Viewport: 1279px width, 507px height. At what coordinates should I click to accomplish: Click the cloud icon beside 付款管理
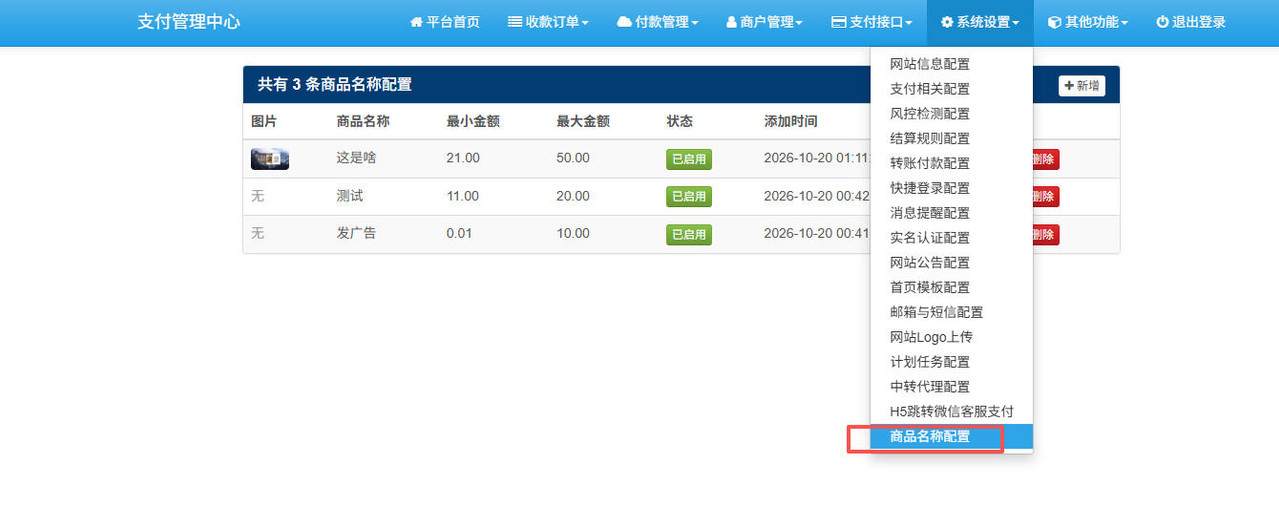[x=624, y=22]
